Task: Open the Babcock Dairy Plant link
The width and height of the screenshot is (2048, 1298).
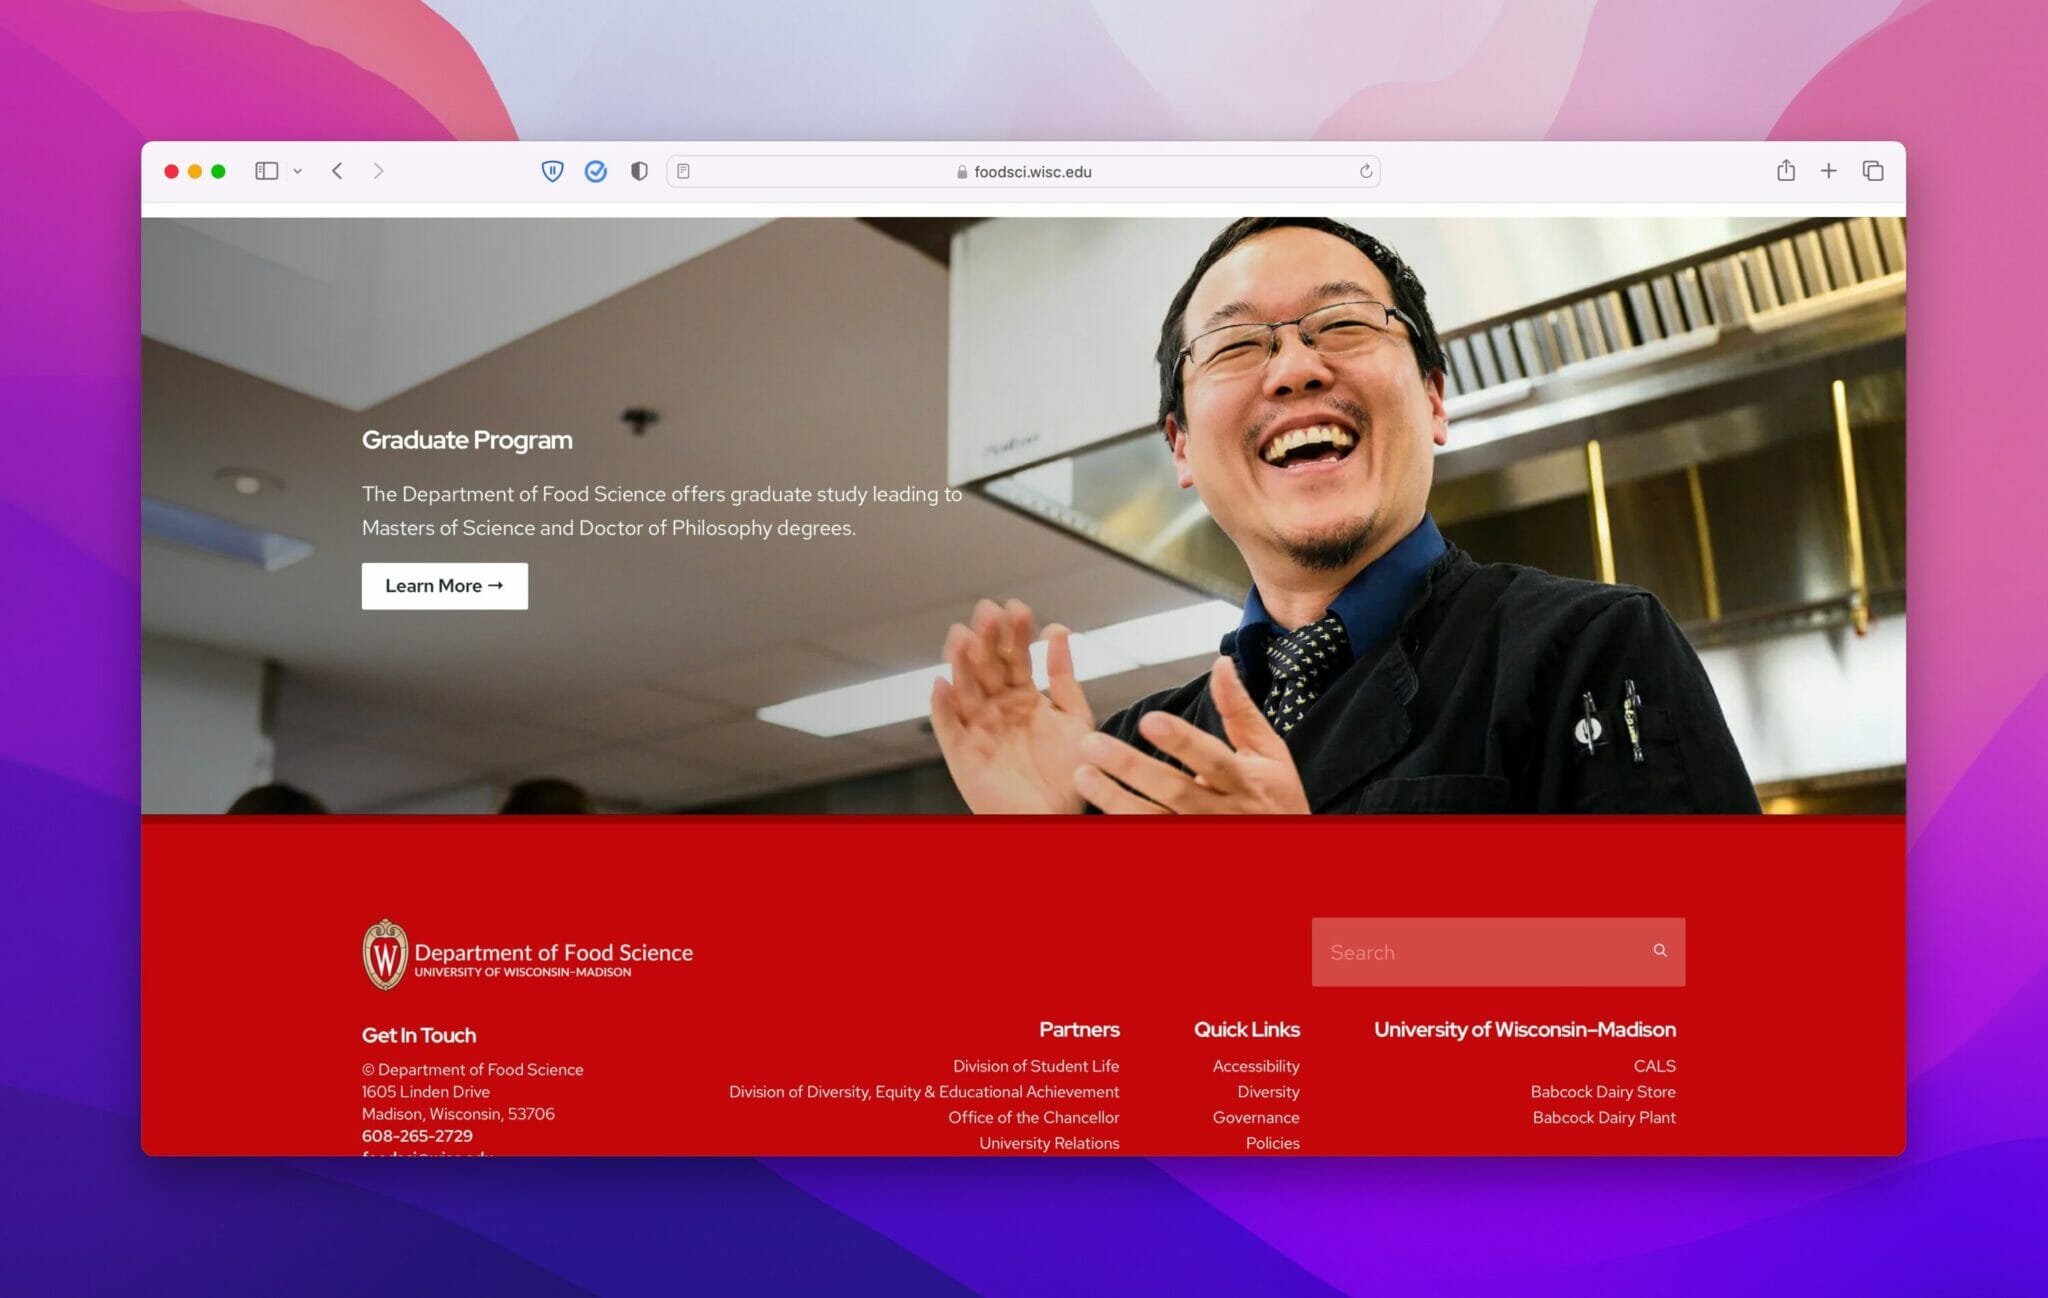Action: pyautogui.click(x=1604, y=1117)
